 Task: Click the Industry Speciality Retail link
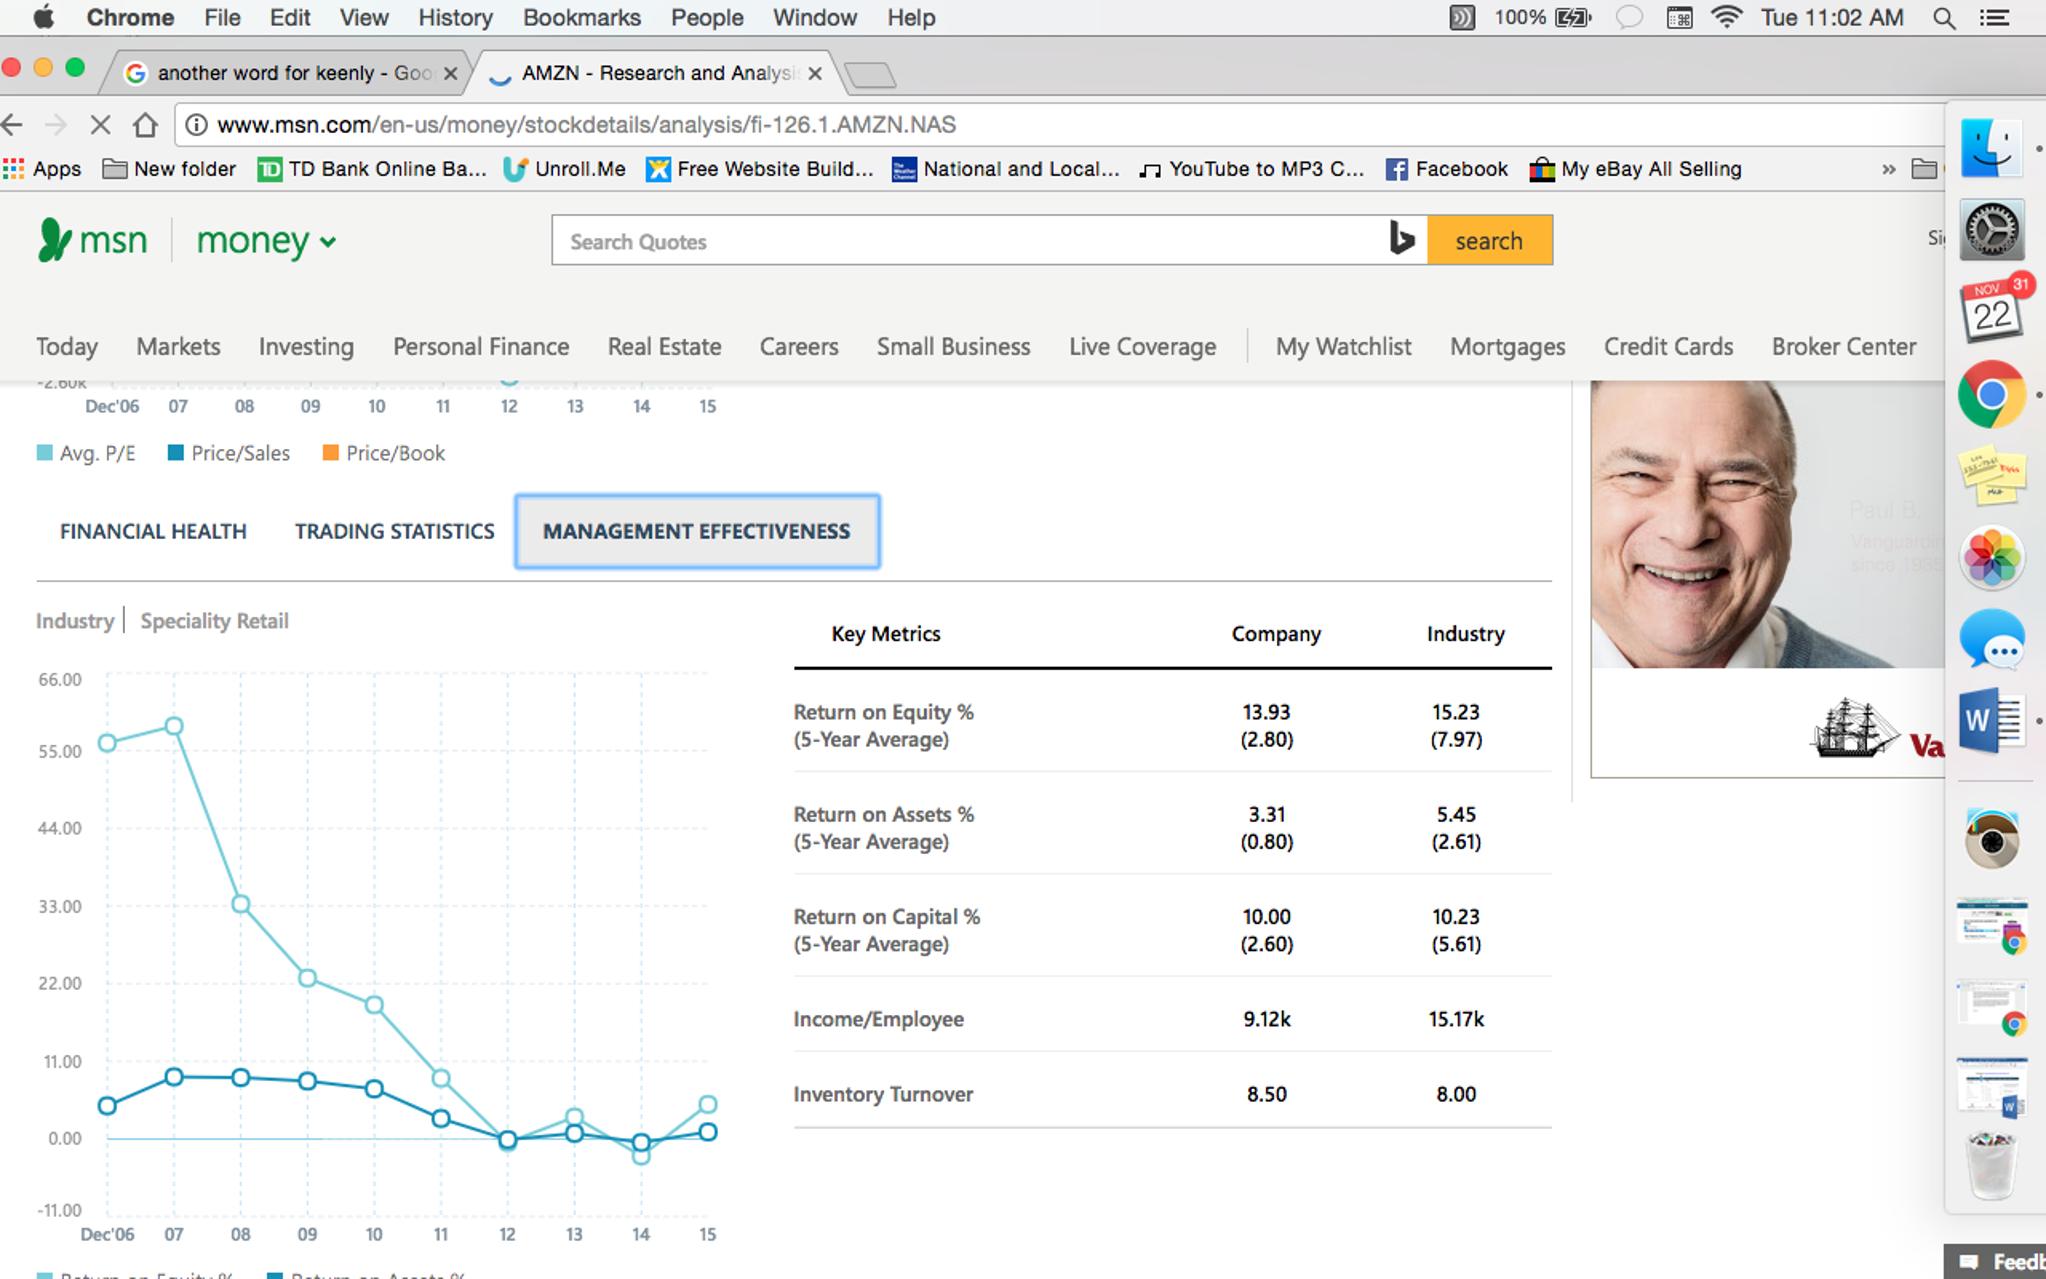point(214,620)
